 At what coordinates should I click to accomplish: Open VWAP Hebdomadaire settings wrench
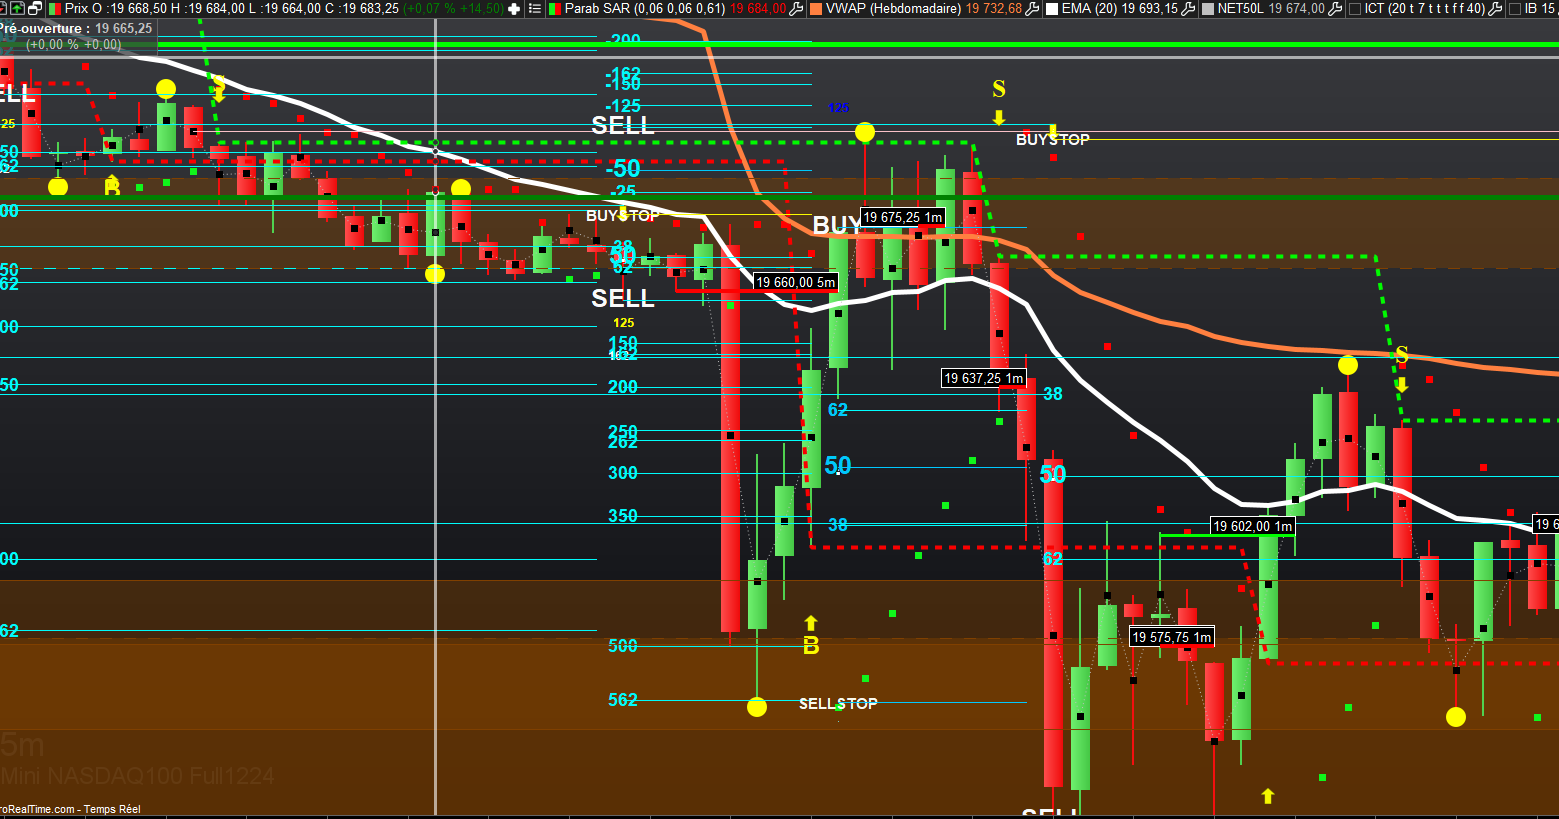1033,8
